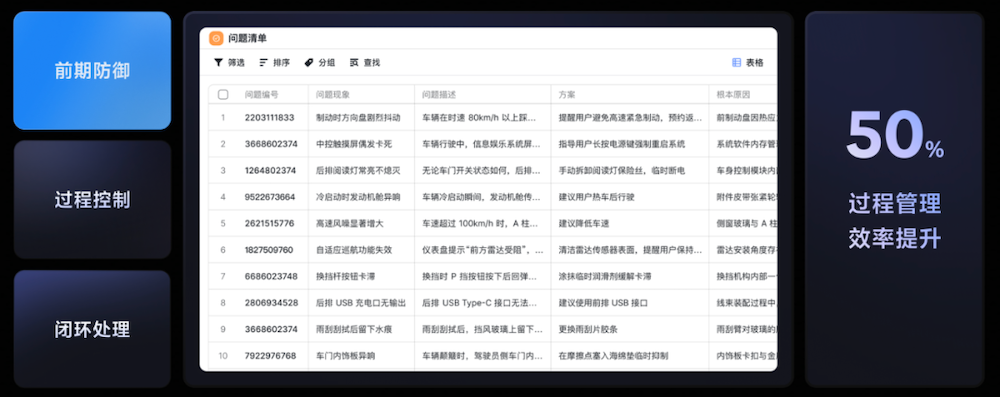
Task: Click the tag group icon
Action: point(309,63)
